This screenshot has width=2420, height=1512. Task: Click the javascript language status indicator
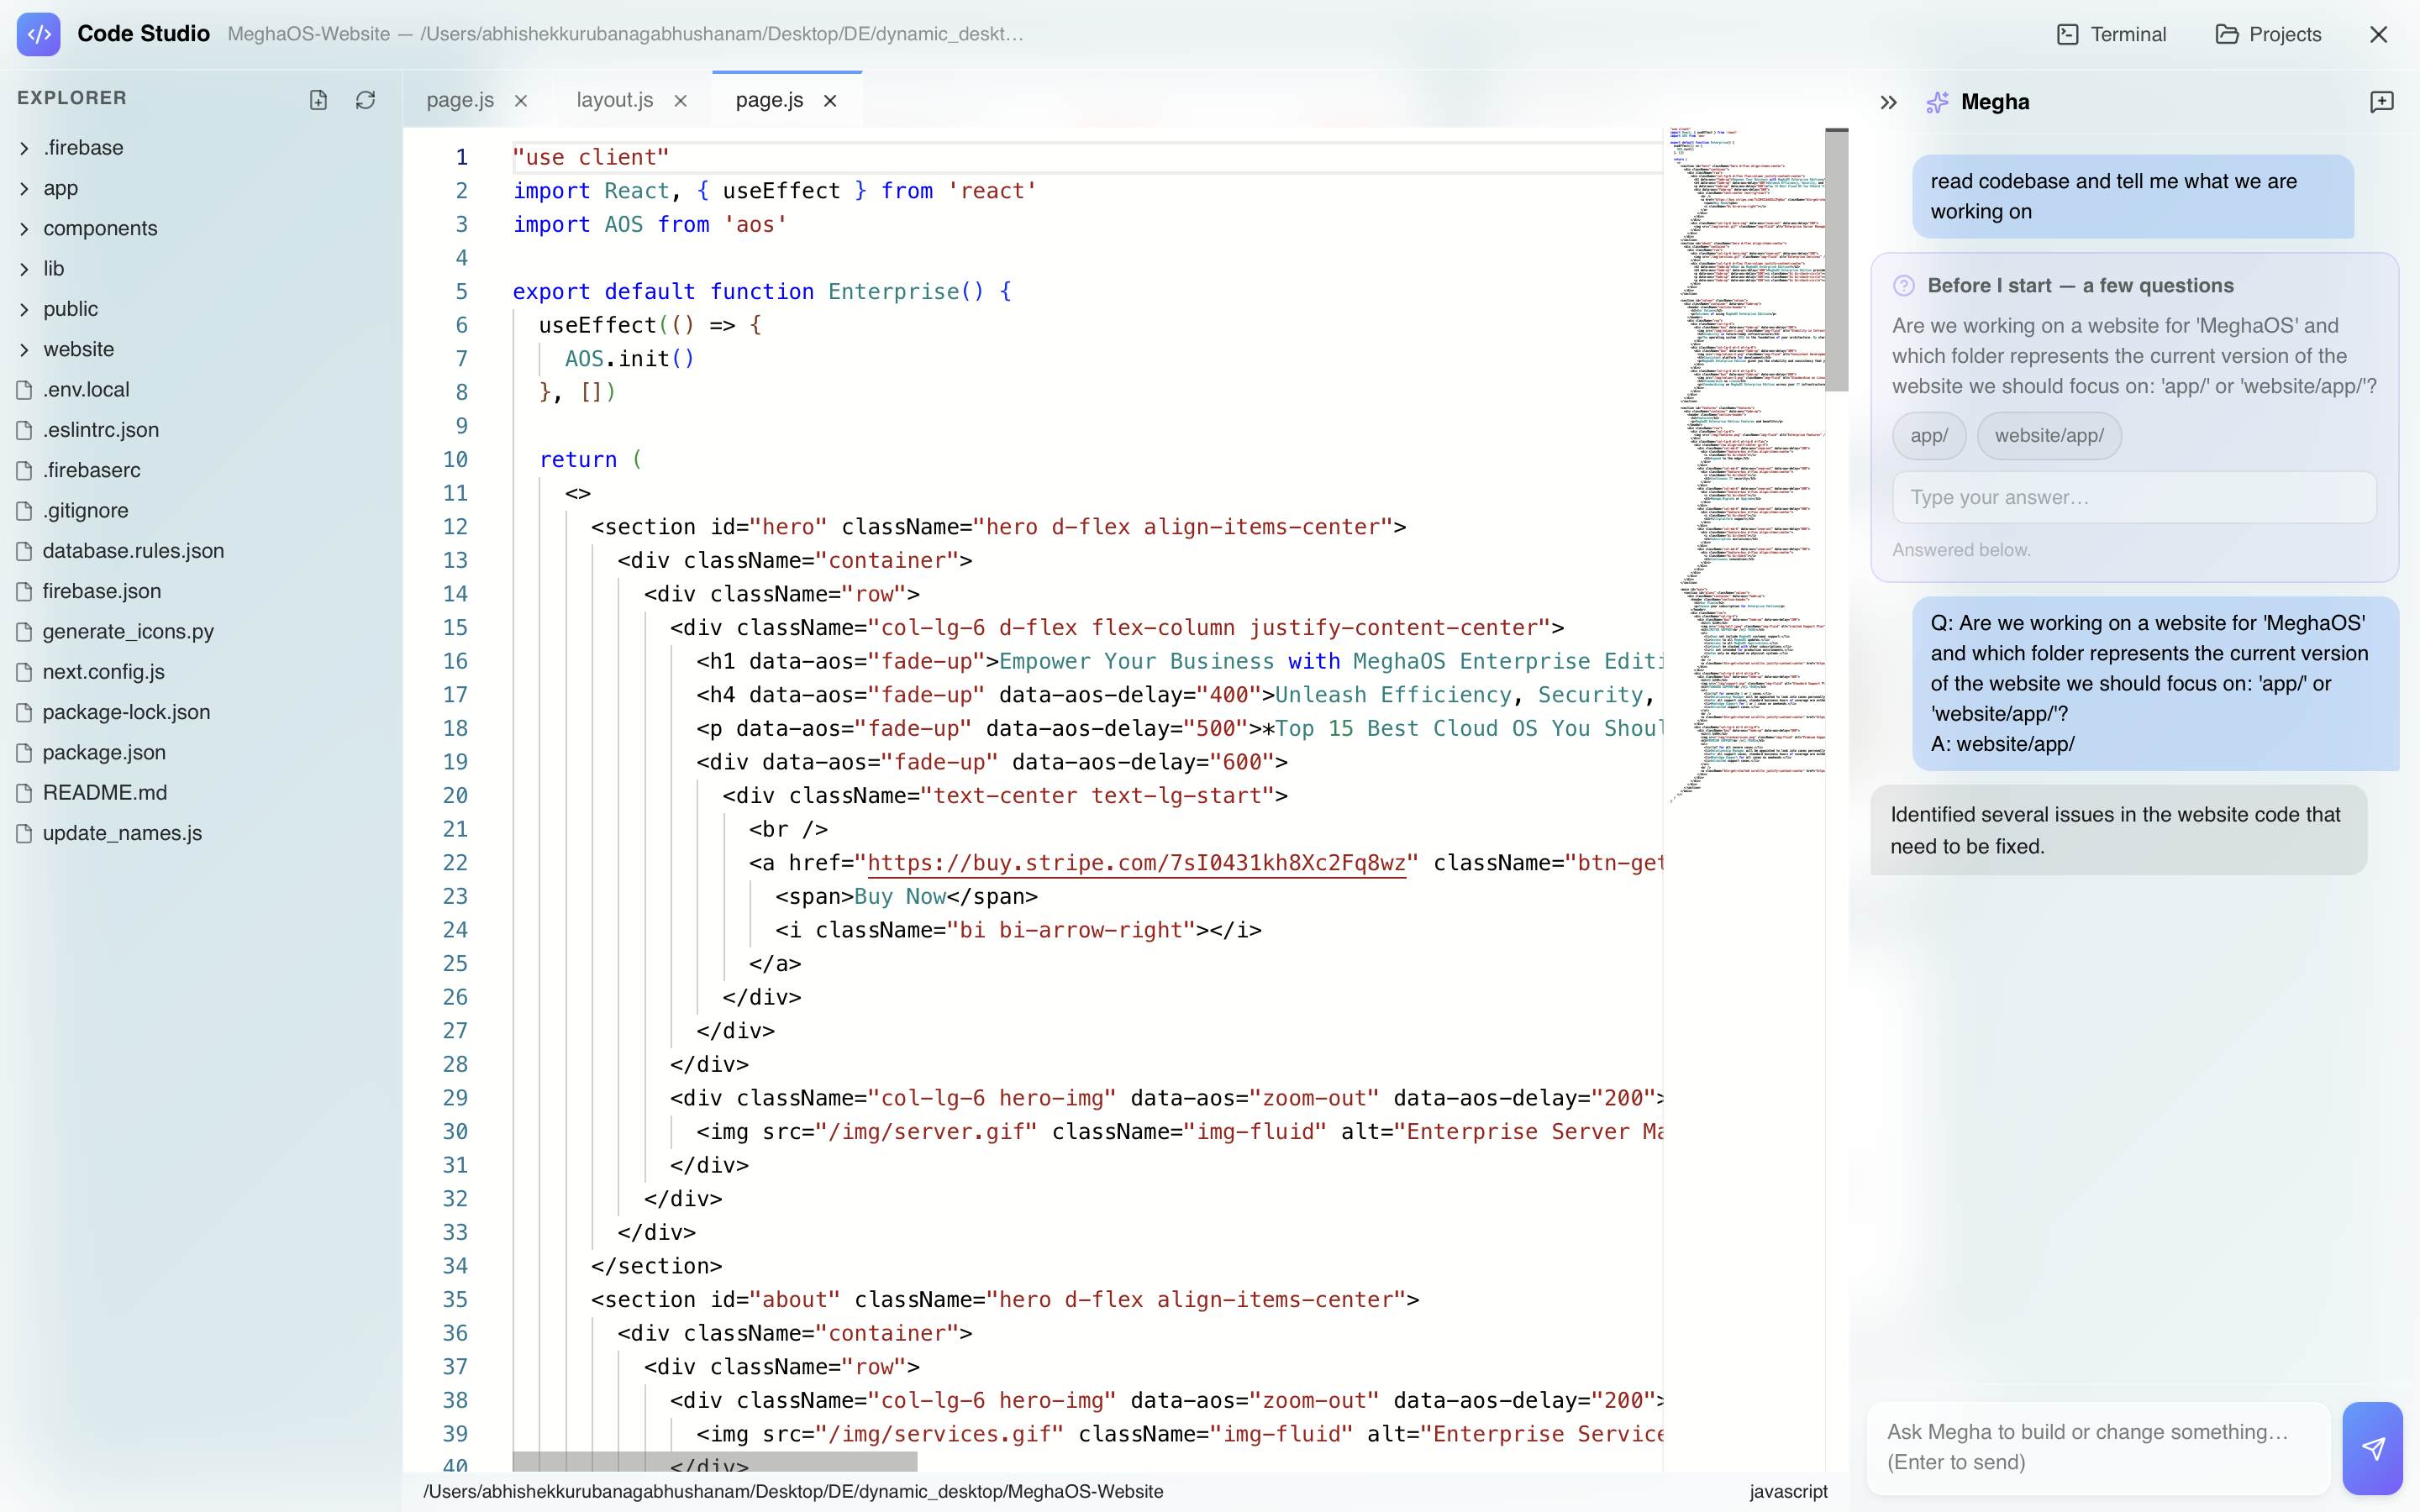click(1788, 1491)
